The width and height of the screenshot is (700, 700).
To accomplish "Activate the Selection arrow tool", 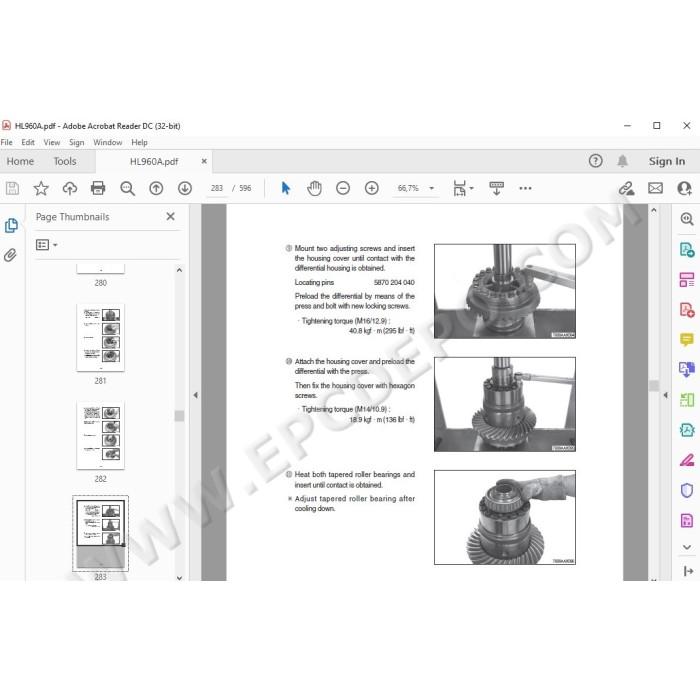I will (x=286, y=188).
